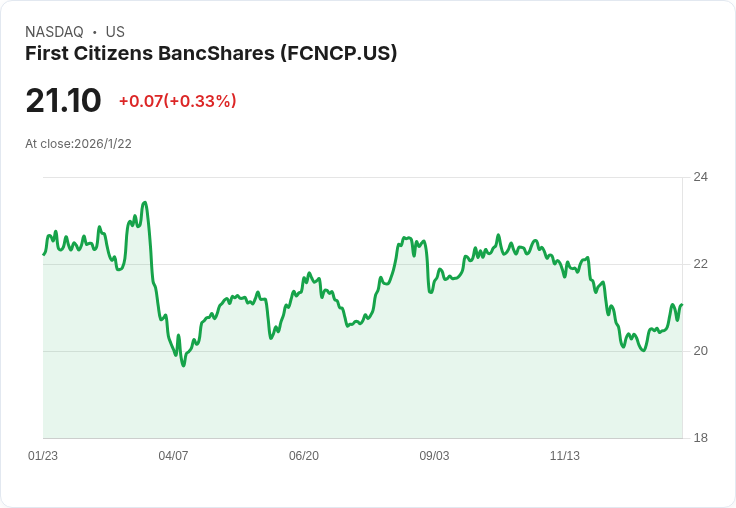Click the FCNCP.US ticker symbol

point(336,54)
